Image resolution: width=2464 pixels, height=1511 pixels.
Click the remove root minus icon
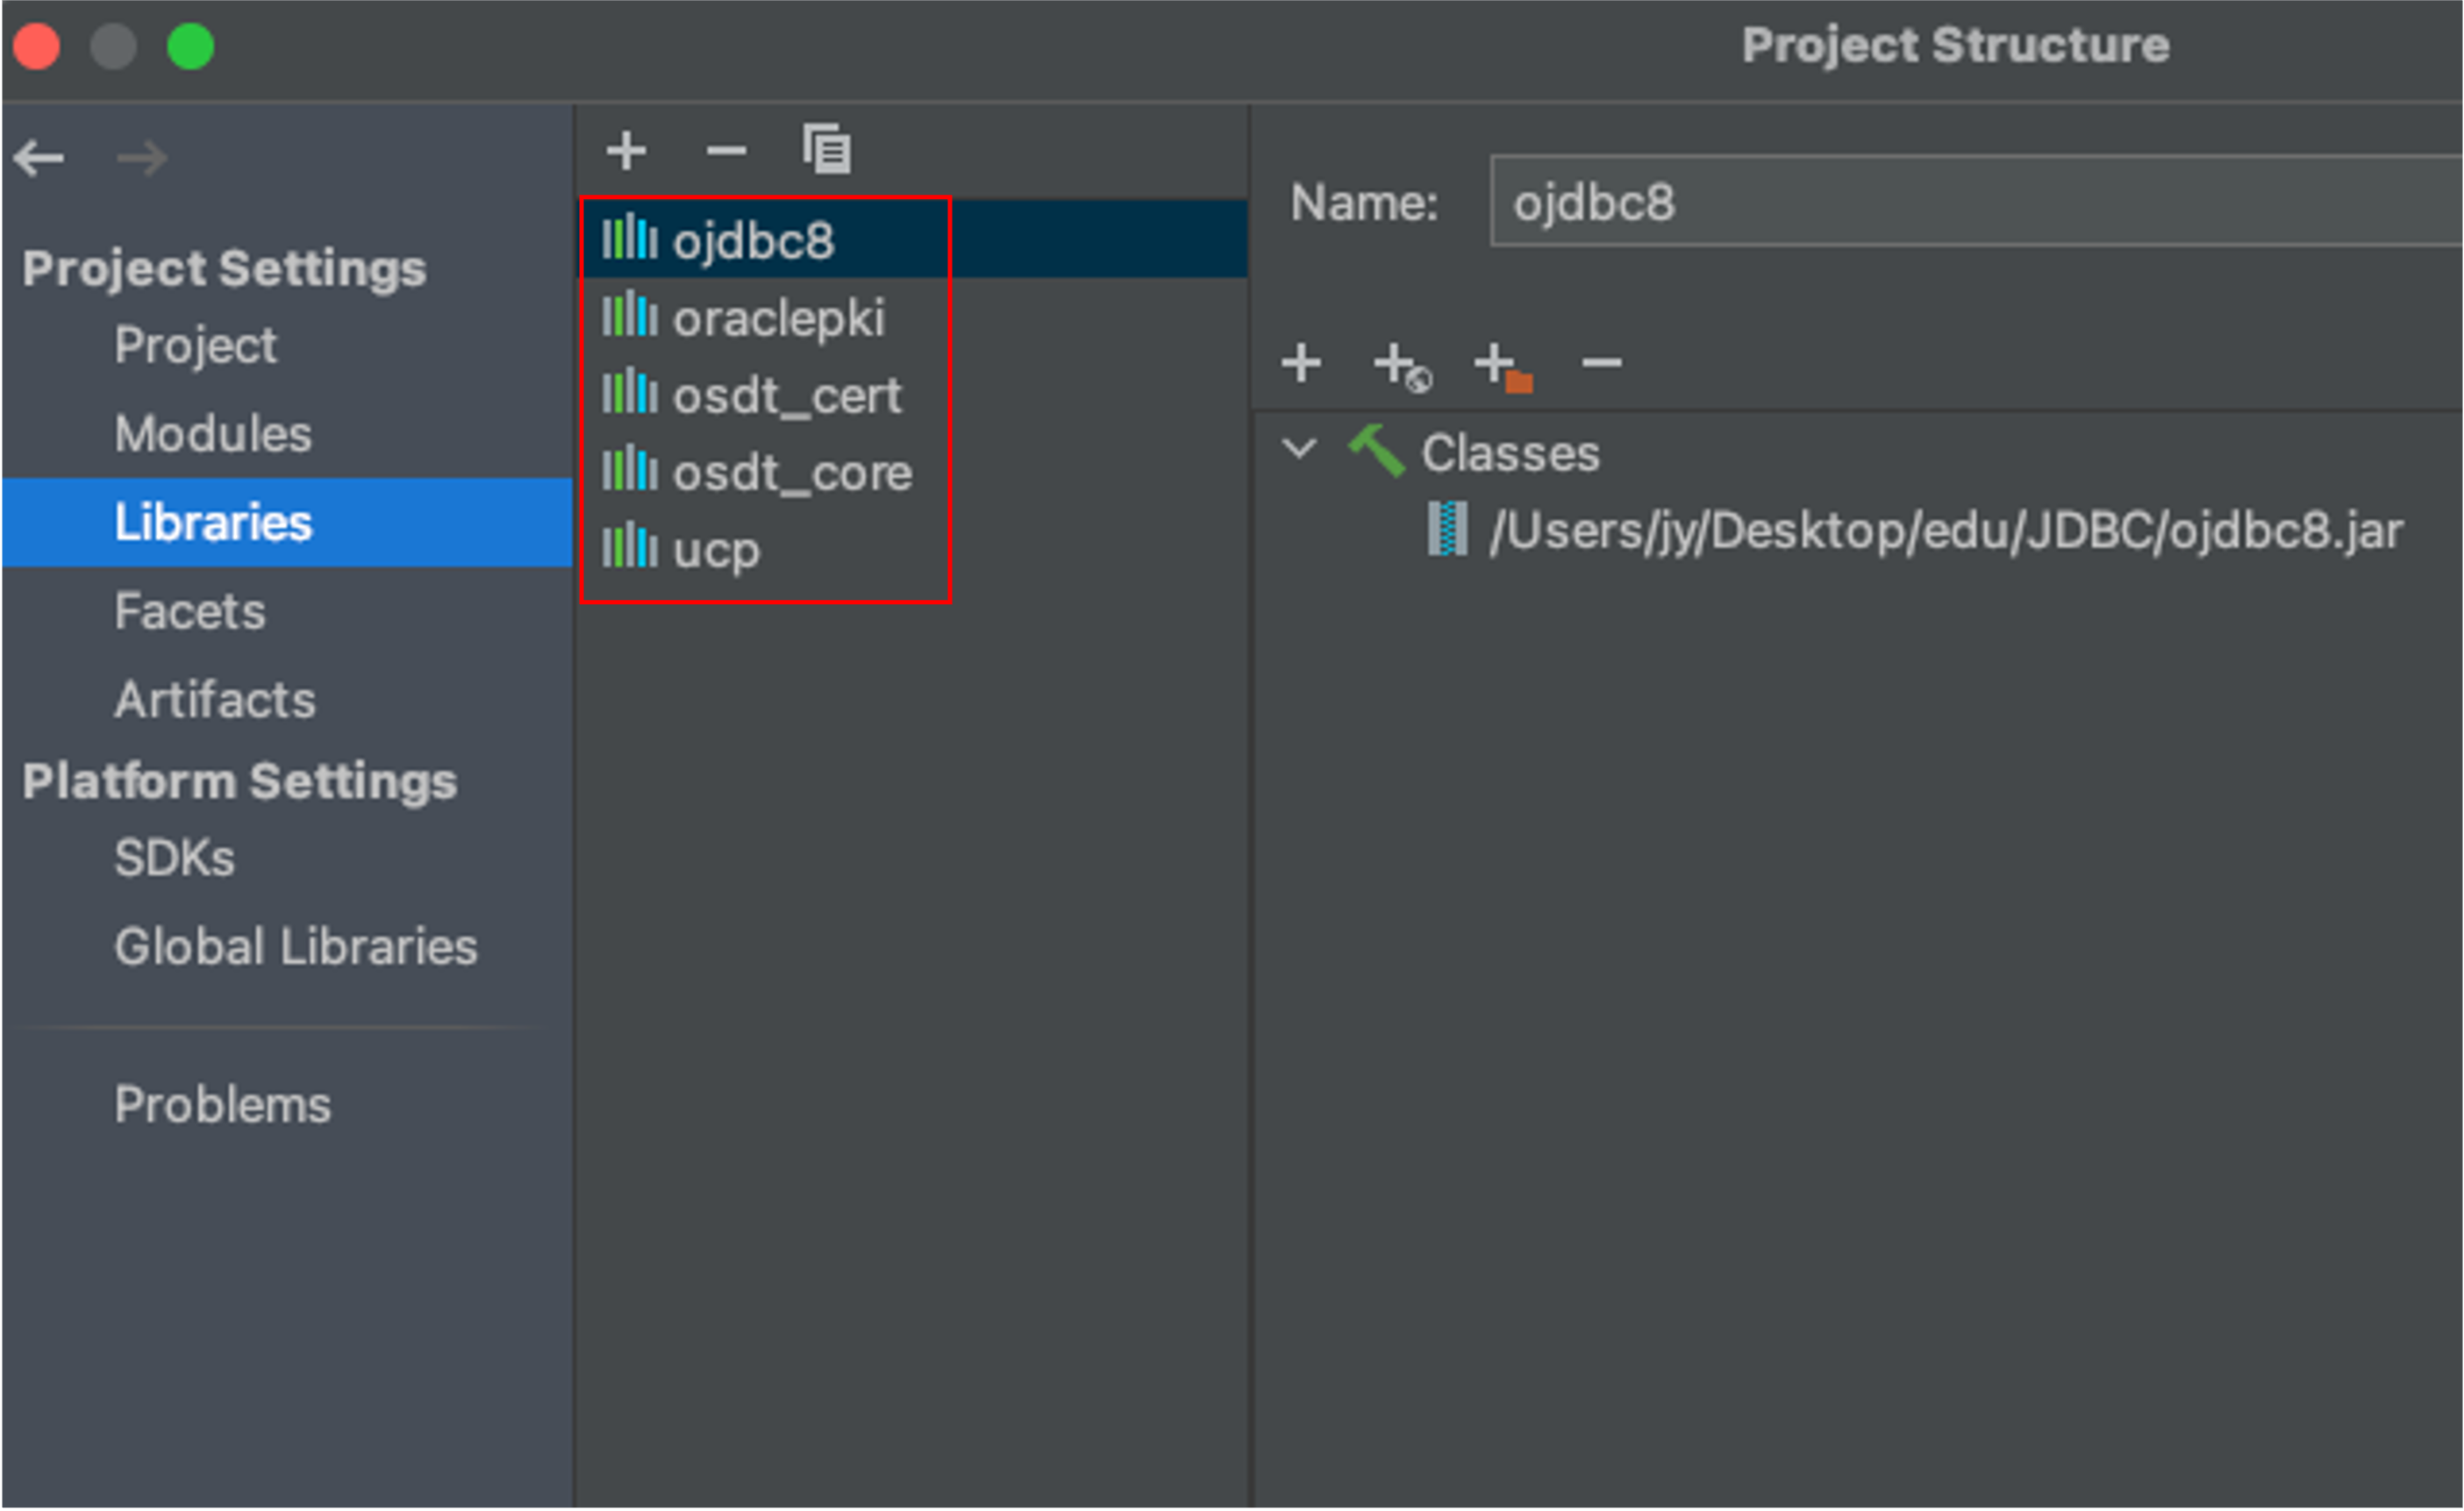coord(1601,363)
